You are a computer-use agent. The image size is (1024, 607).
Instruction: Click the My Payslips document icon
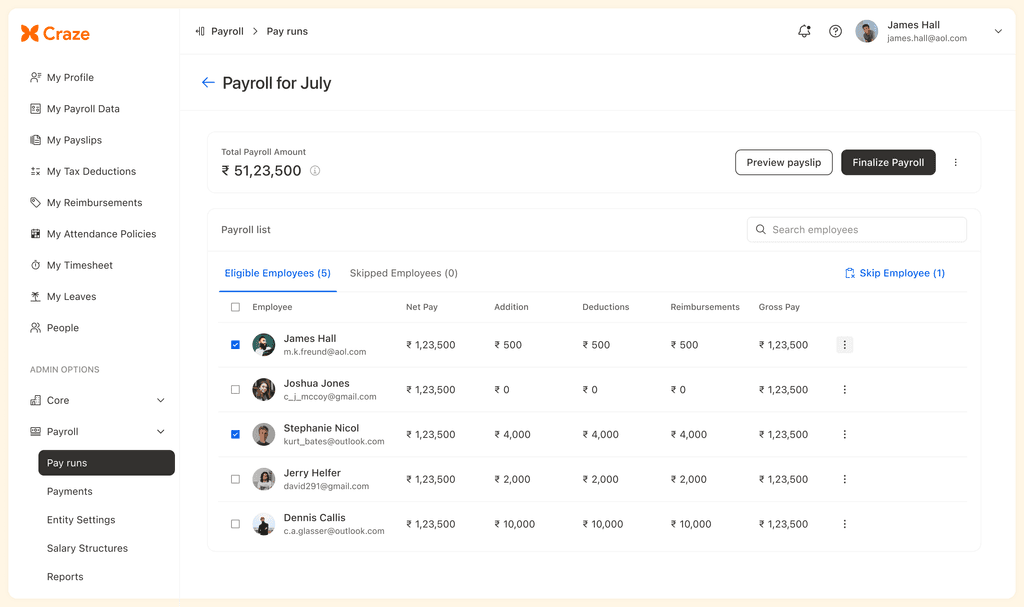tap(35, 140)
